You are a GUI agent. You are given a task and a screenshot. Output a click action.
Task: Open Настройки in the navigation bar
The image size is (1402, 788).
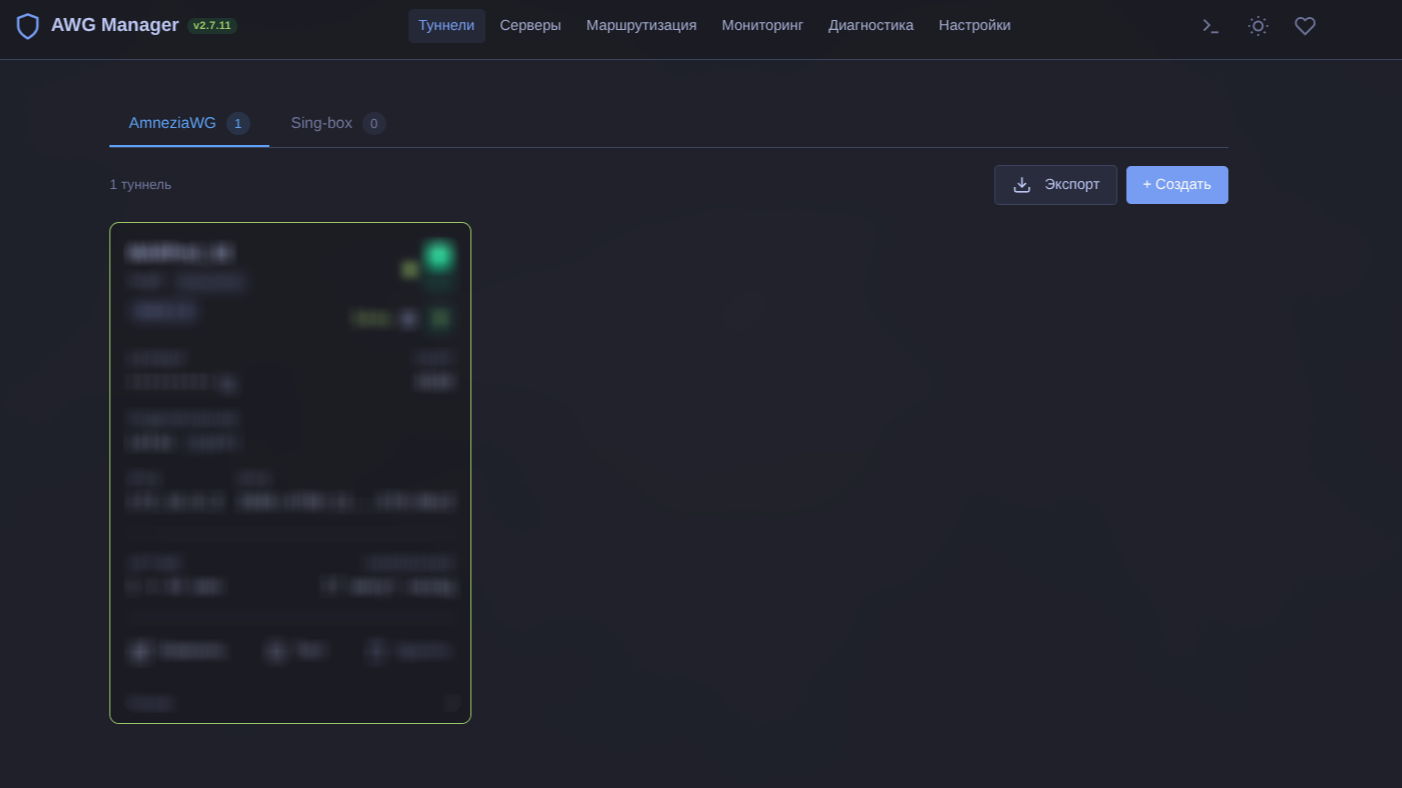click(974, 26)
